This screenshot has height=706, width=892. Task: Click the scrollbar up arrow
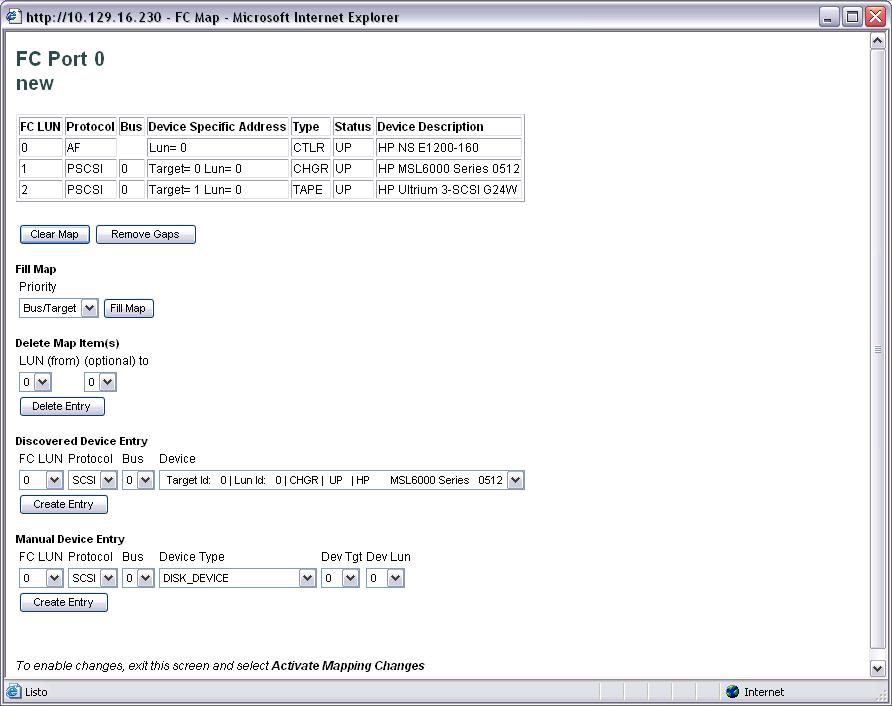coord(877,41)
